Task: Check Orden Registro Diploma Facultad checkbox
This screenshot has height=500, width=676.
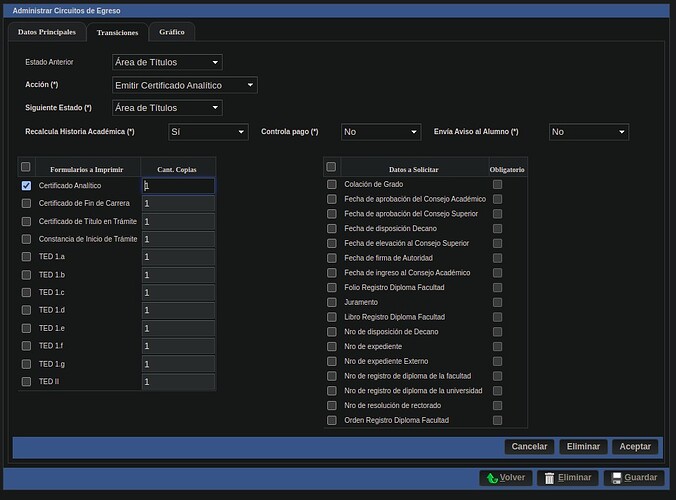Action: (332, 420)
